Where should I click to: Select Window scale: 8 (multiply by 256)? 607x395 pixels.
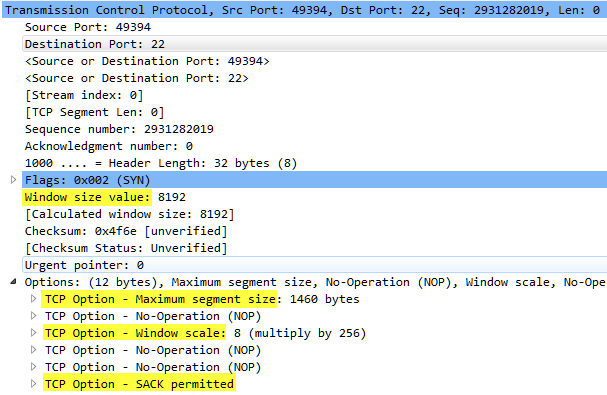[x=205, y=333]
